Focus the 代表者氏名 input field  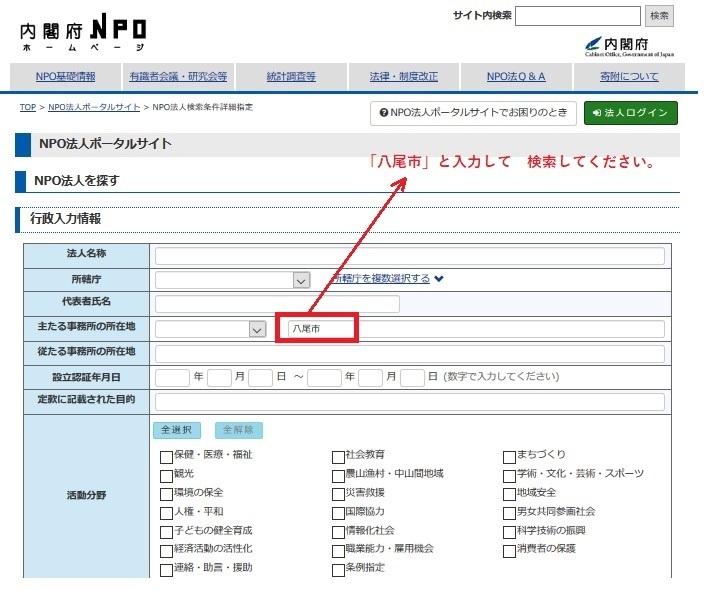[x=277, y=304]
